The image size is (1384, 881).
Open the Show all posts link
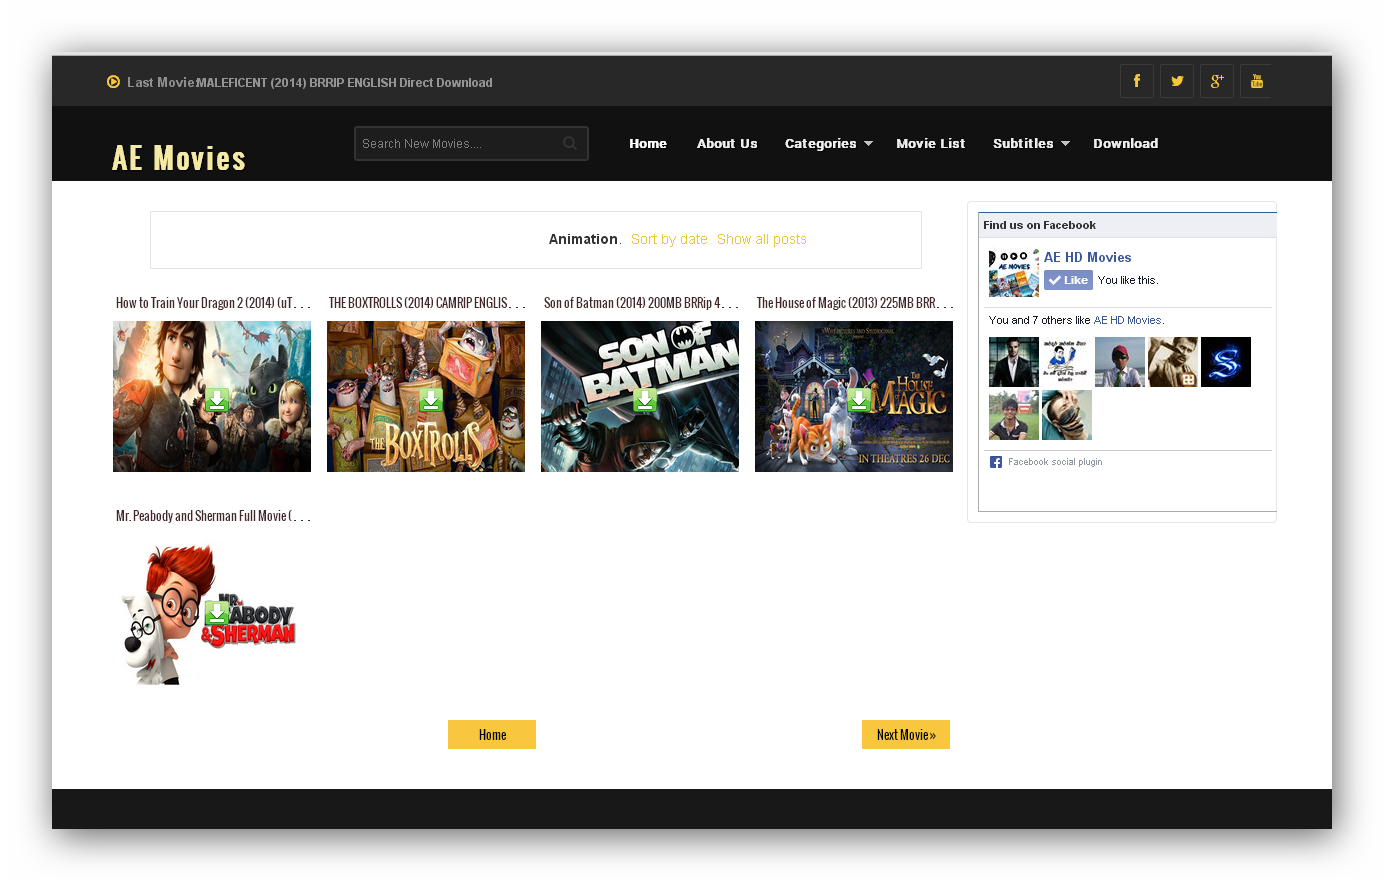point(762,239)
